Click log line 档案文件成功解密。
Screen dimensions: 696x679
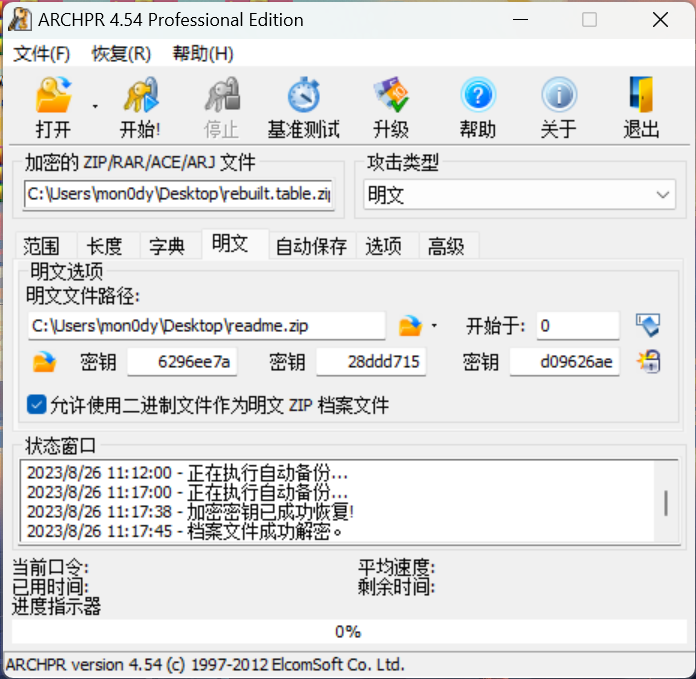[x=185, y=531]
